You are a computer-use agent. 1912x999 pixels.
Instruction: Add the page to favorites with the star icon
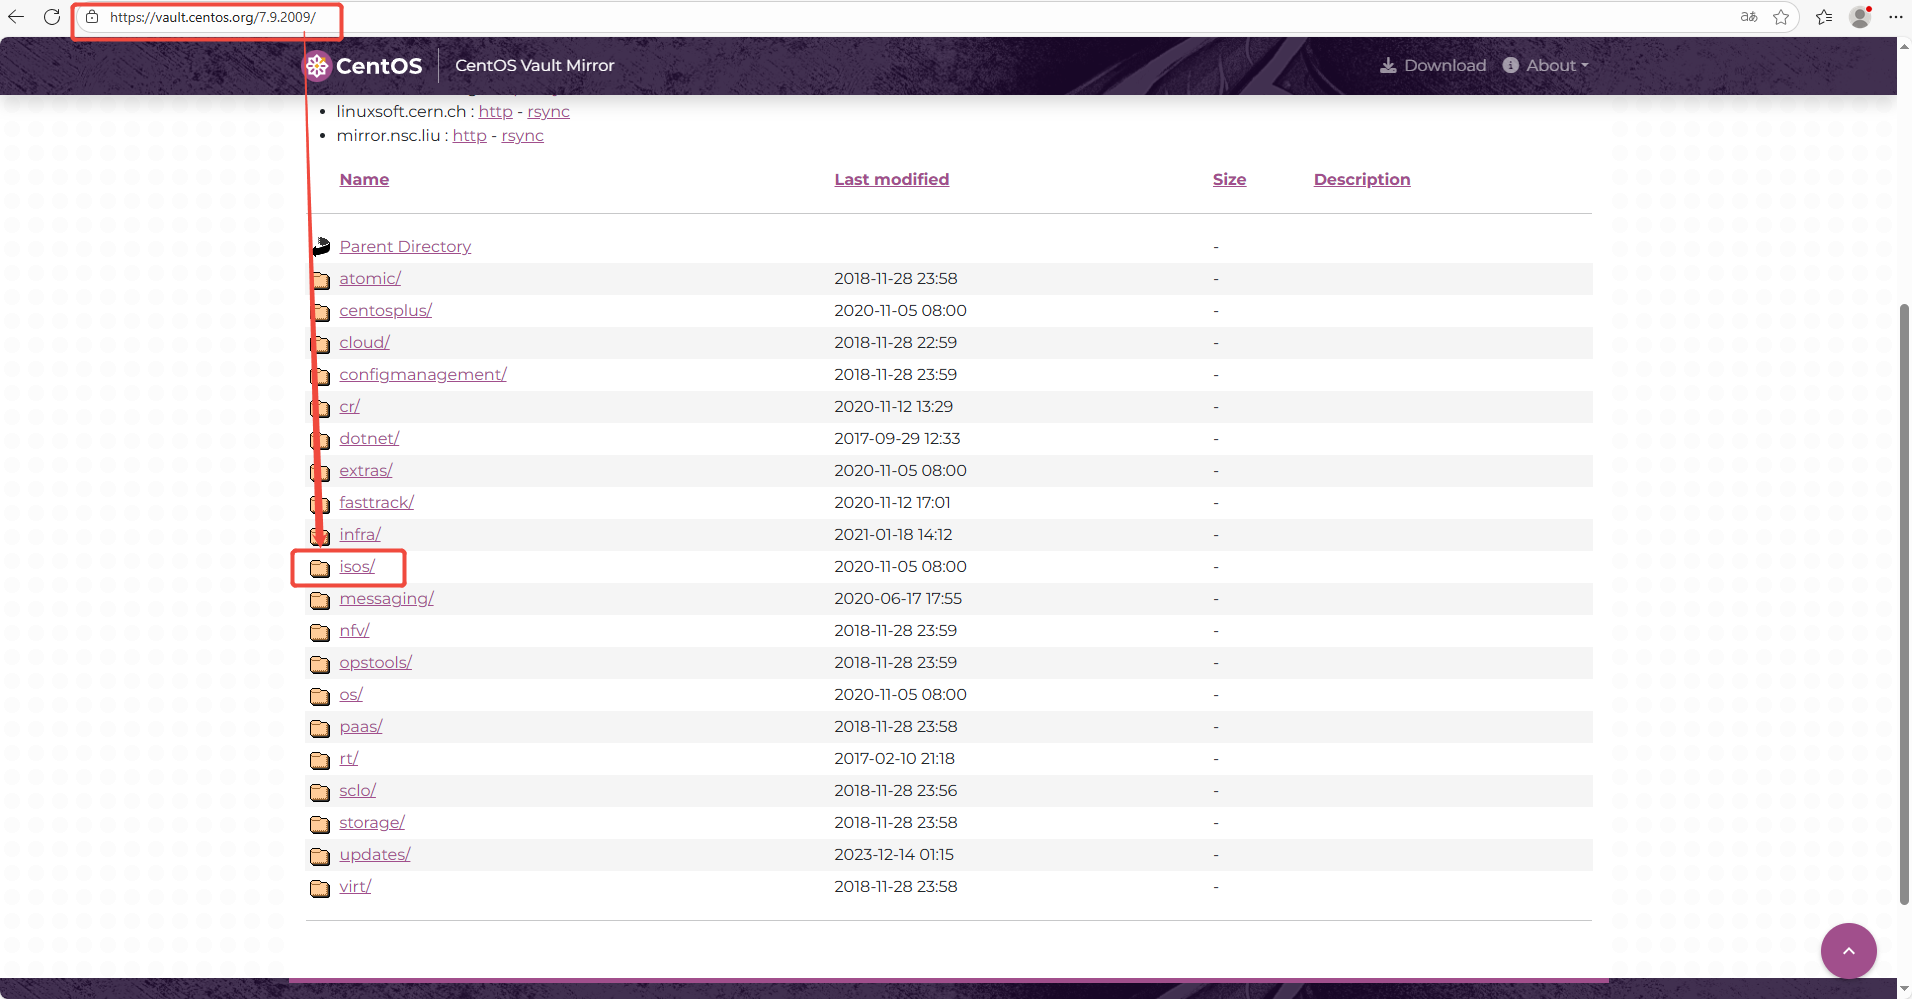pyautogui.click(x=1781, y=17)
